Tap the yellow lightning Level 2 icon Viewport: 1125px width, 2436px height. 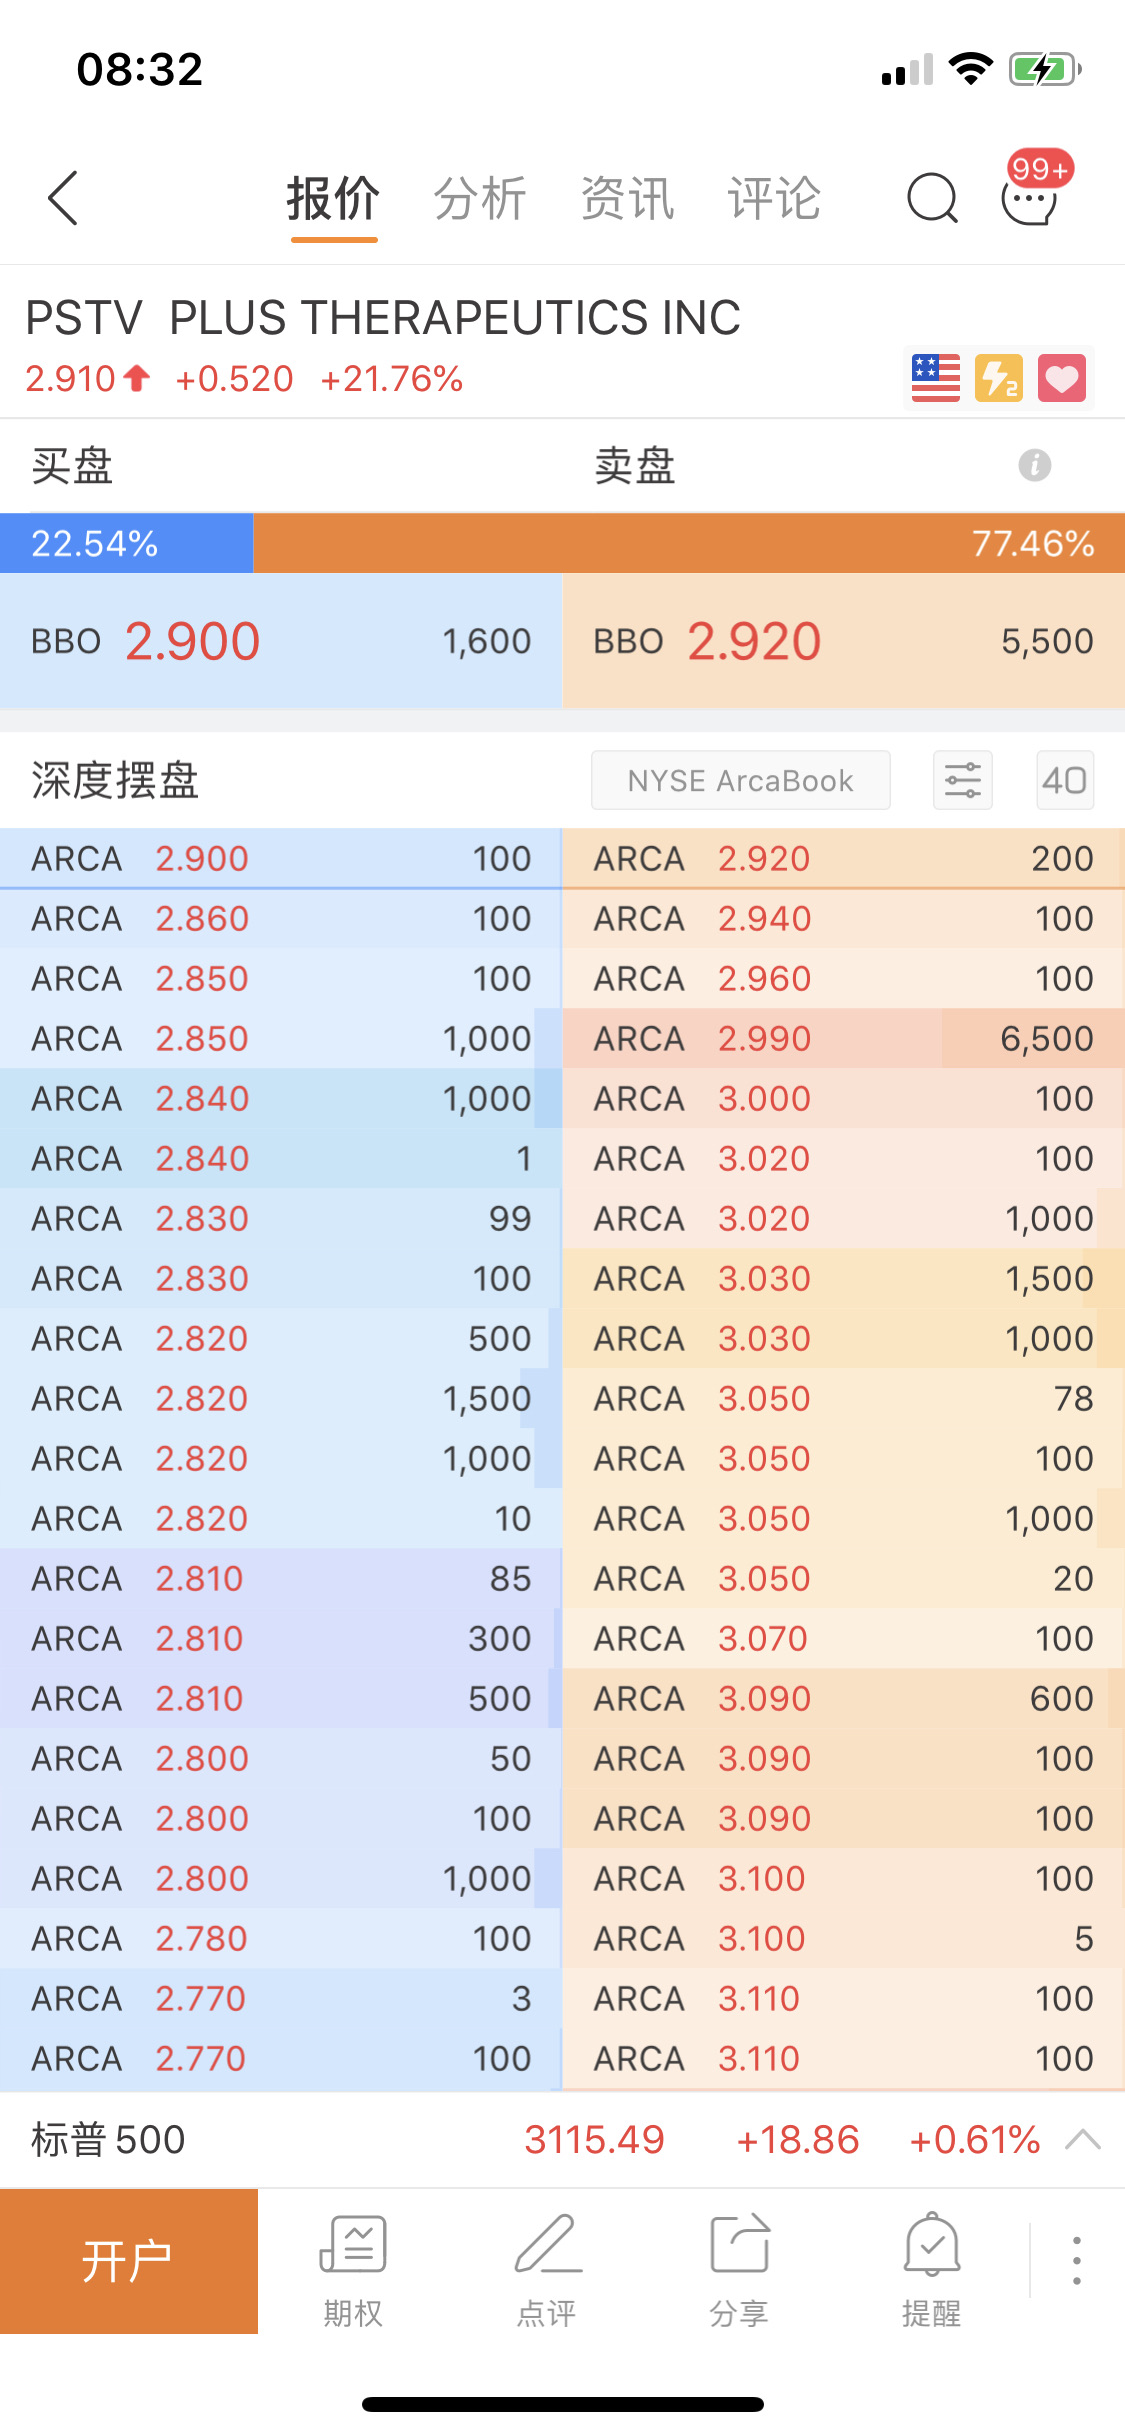tap(999, 378)
